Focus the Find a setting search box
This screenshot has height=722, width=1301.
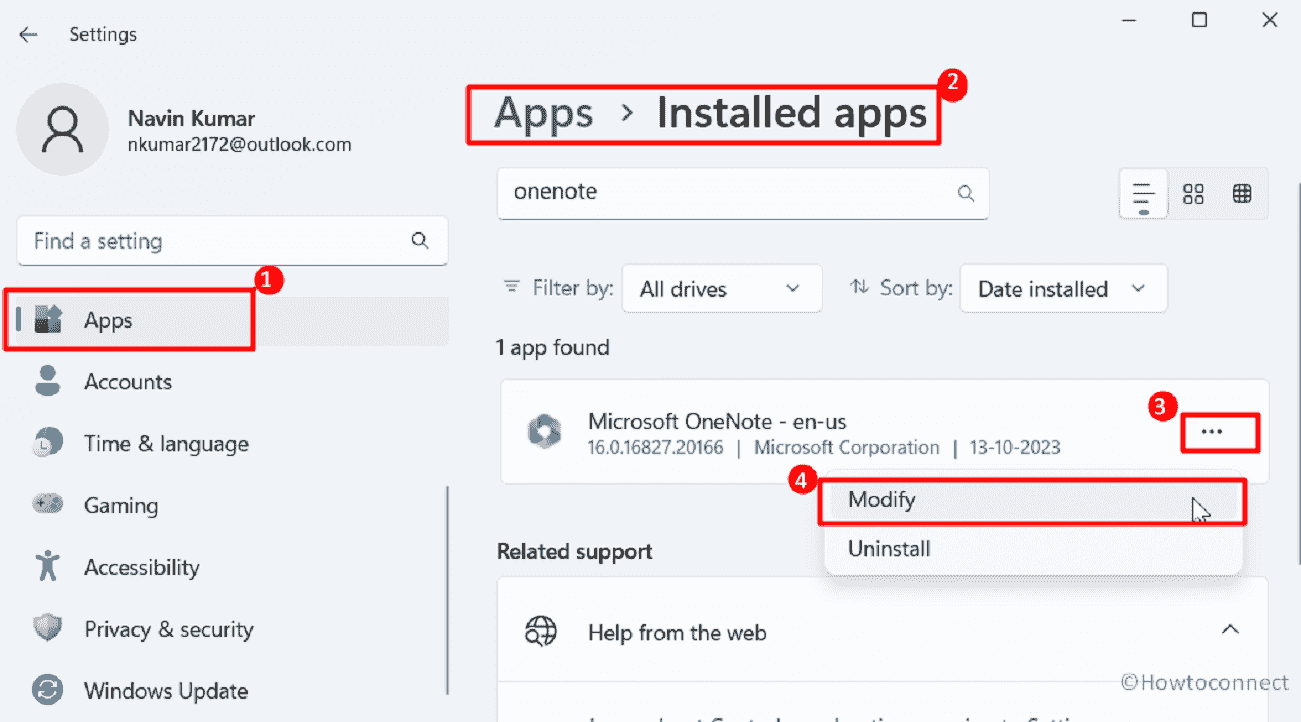[233, 241]
